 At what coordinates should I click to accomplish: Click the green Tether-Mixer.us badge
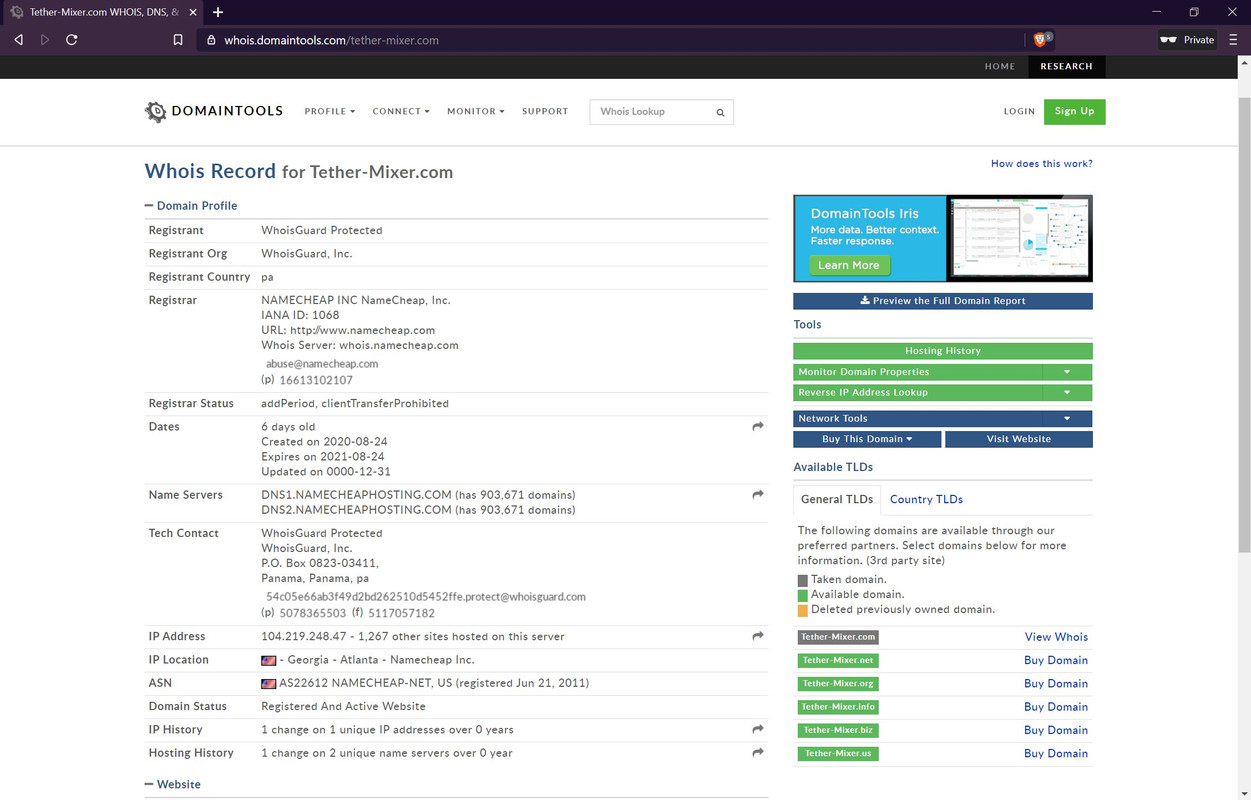pyautogui.click(x=838, y=754)
